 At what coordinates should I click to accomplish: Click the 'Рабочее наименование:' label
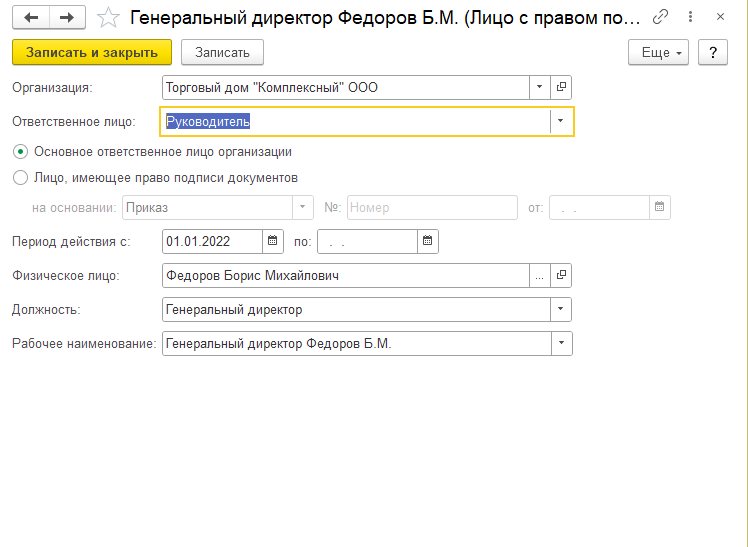tap(84, 343)
